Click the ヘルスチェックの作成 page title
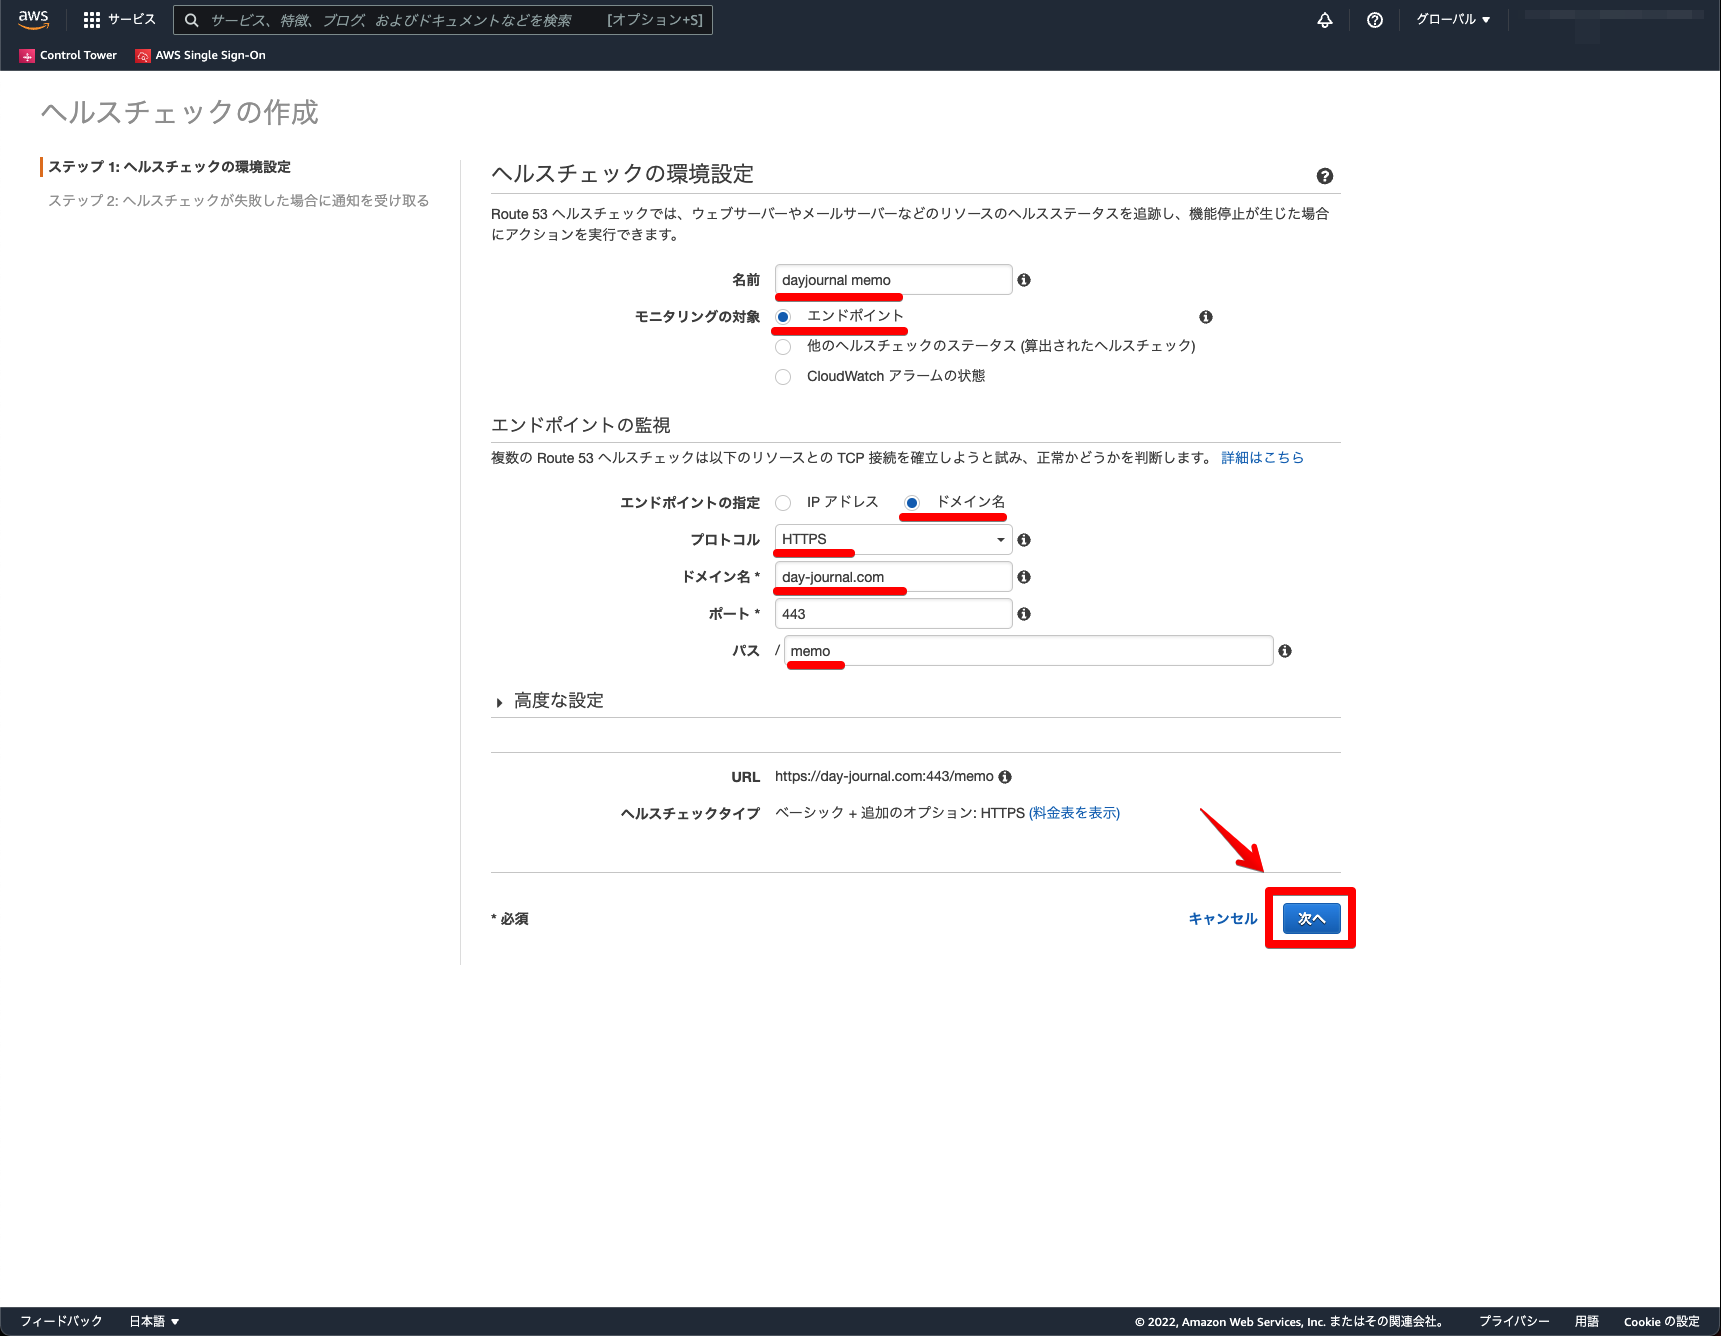The height and width of the screenshot is (1336, 1721). [x=180, y=112]
